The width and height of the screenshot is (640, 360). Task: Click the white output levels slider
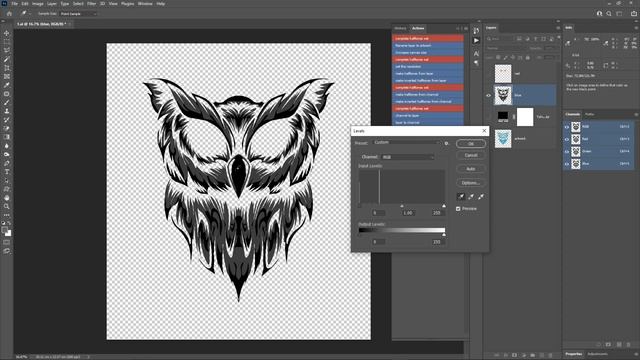[444, 235]
